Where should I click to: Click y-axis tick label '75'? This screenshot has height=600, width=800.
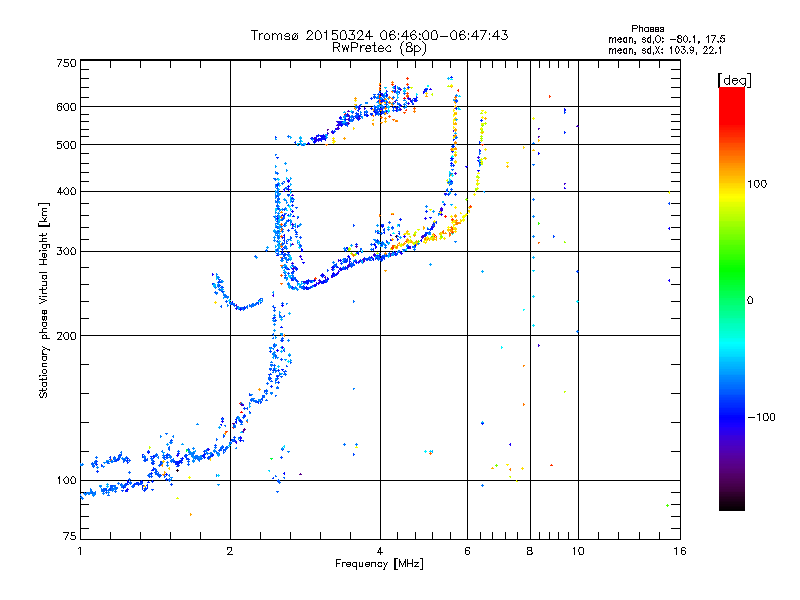(70, 536)
